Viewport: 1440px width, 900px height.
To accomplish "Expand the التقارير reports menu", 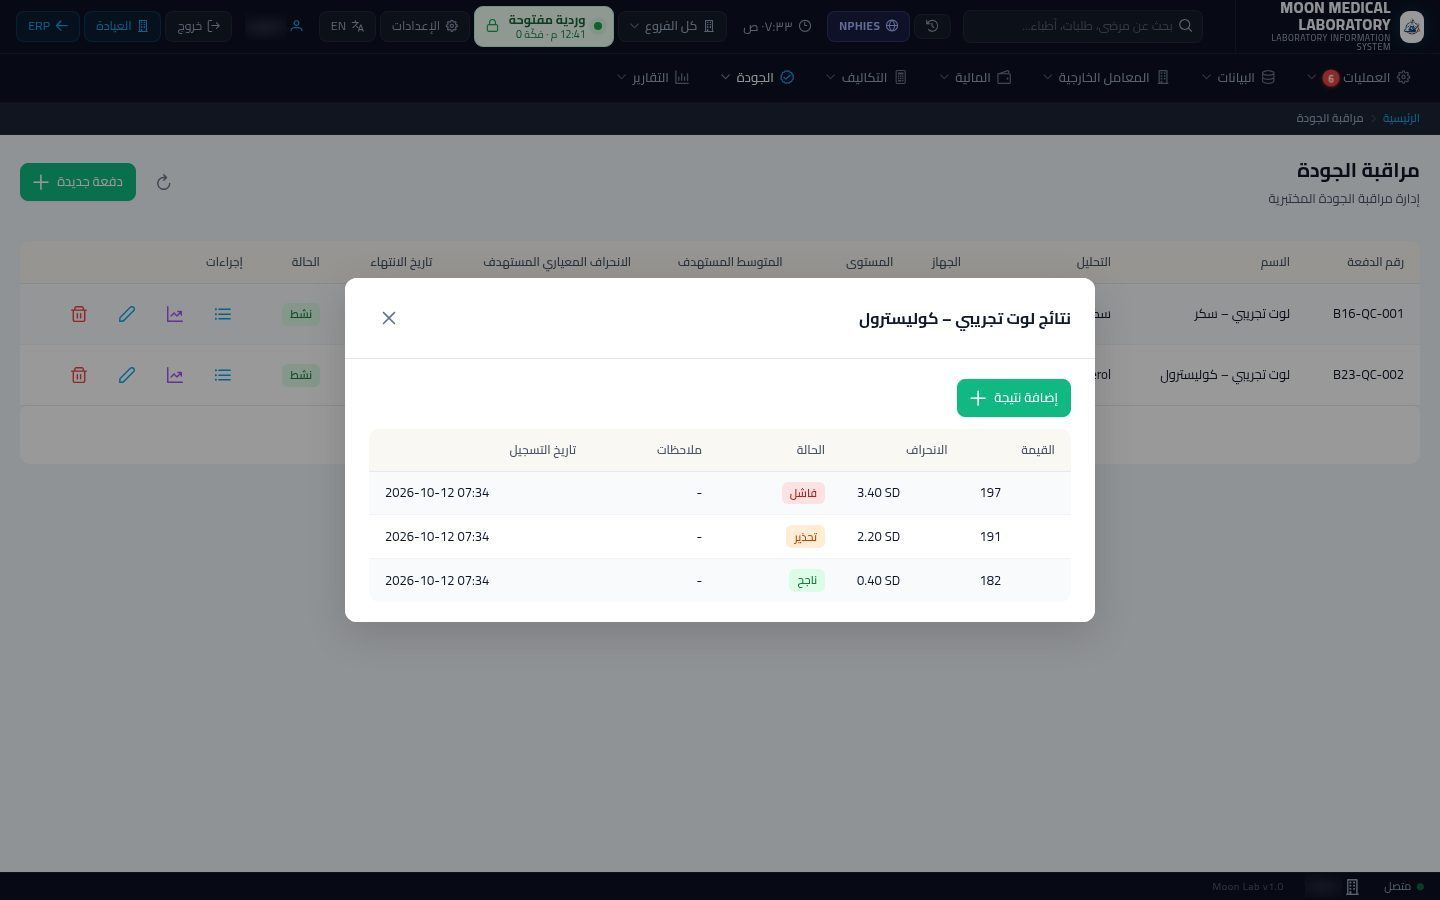I will pos(653,77).
